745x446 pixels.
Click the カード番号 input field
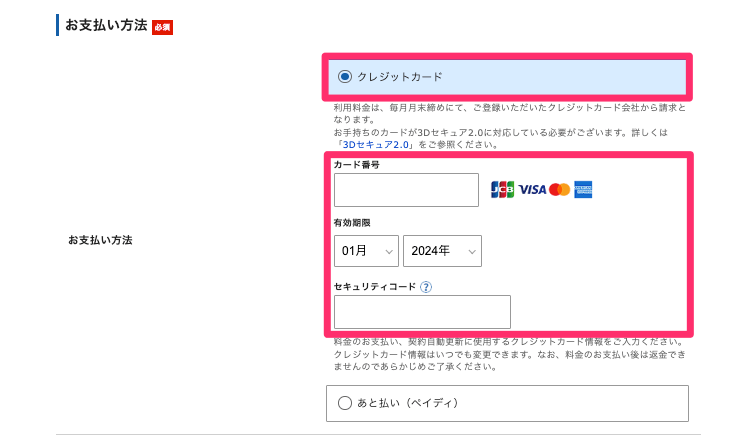[406, 190]
